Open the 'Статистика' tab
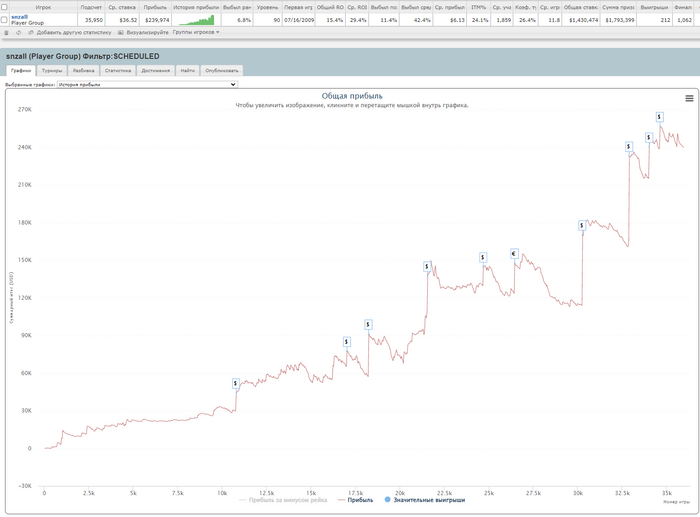700x517 pixels. 118,71
